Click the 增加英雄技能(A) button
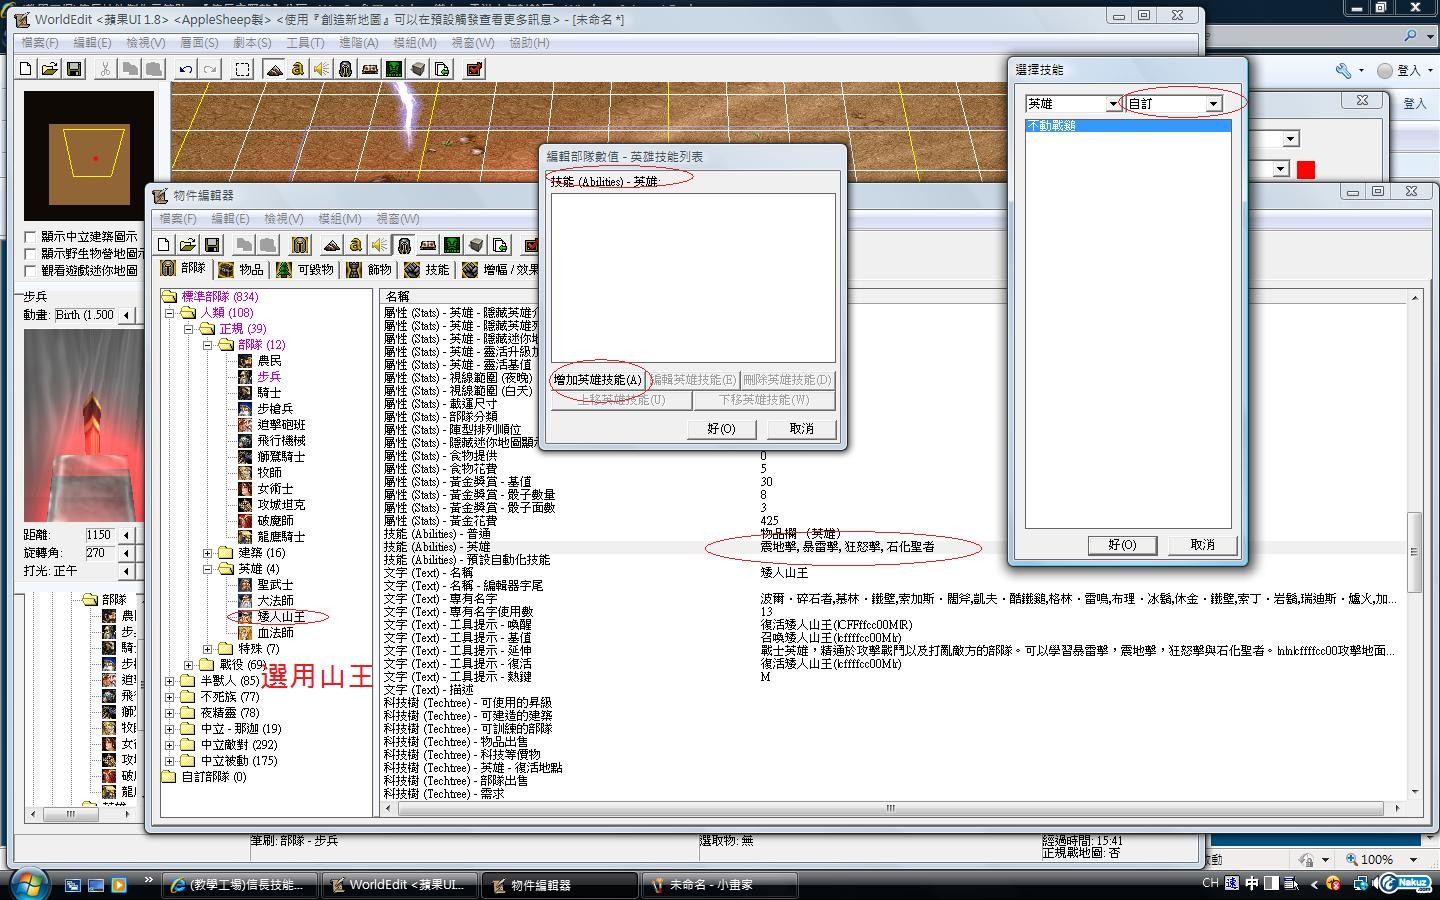 597,380
